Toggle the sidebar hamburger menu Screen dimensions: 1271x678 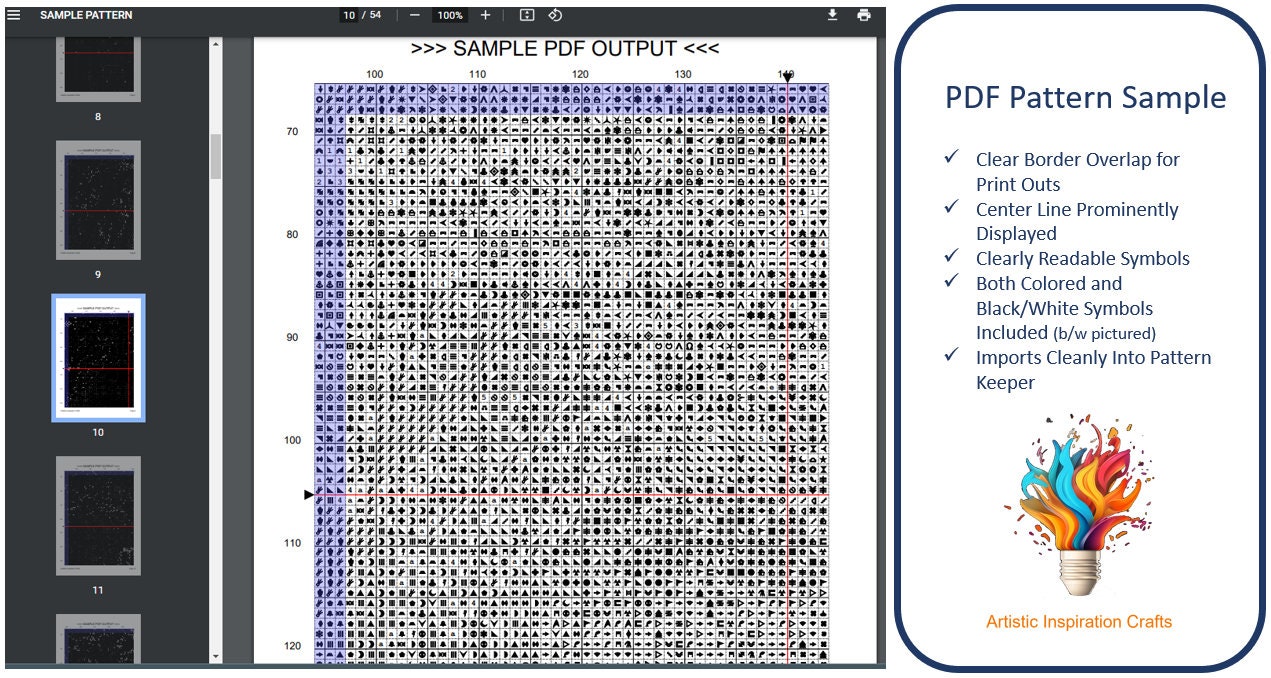14,15
